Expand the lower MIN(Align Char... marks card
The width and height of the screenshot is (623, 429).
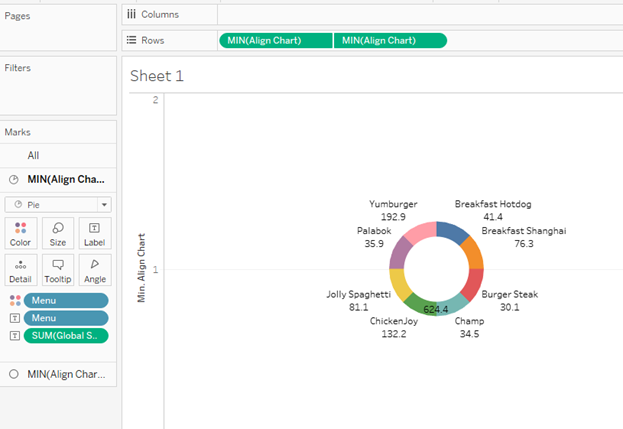(x=58, y=374)
